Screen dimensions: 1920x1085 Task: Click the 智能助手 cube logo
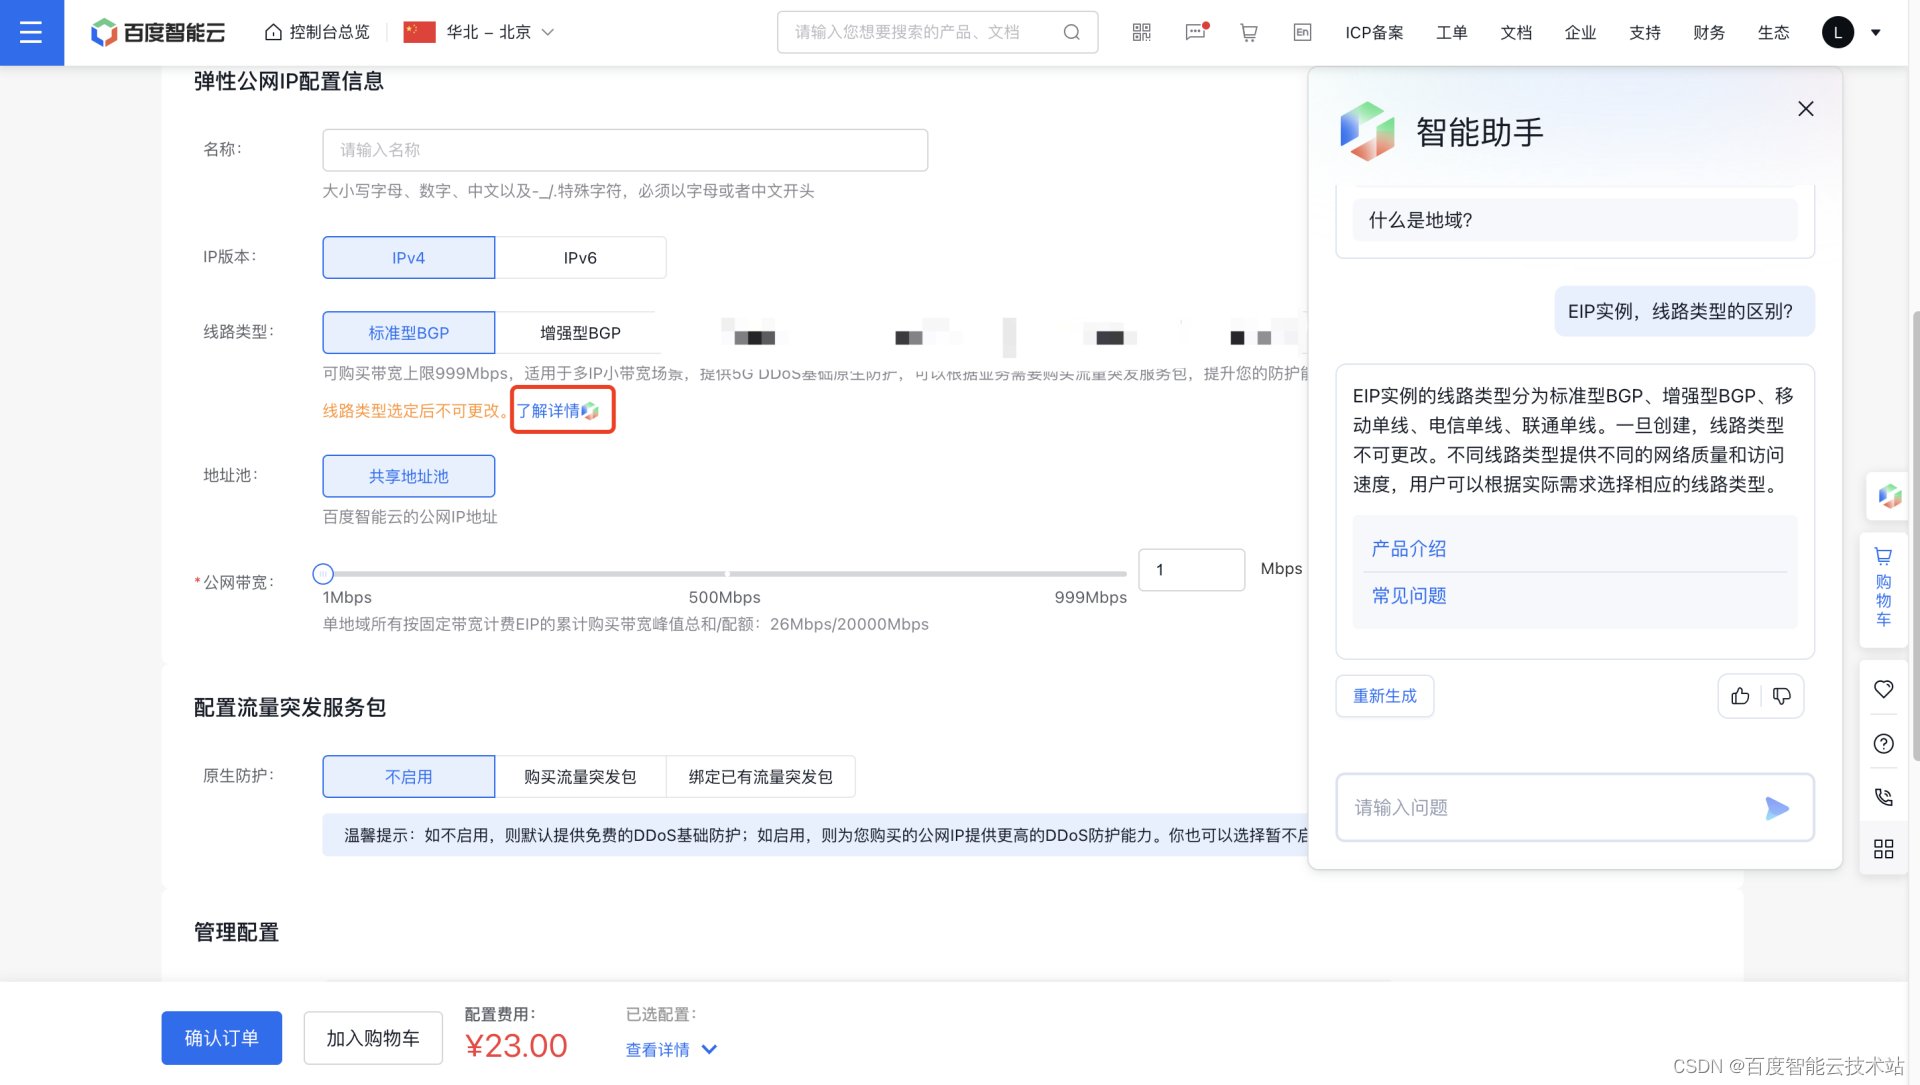pos(1367,131)
